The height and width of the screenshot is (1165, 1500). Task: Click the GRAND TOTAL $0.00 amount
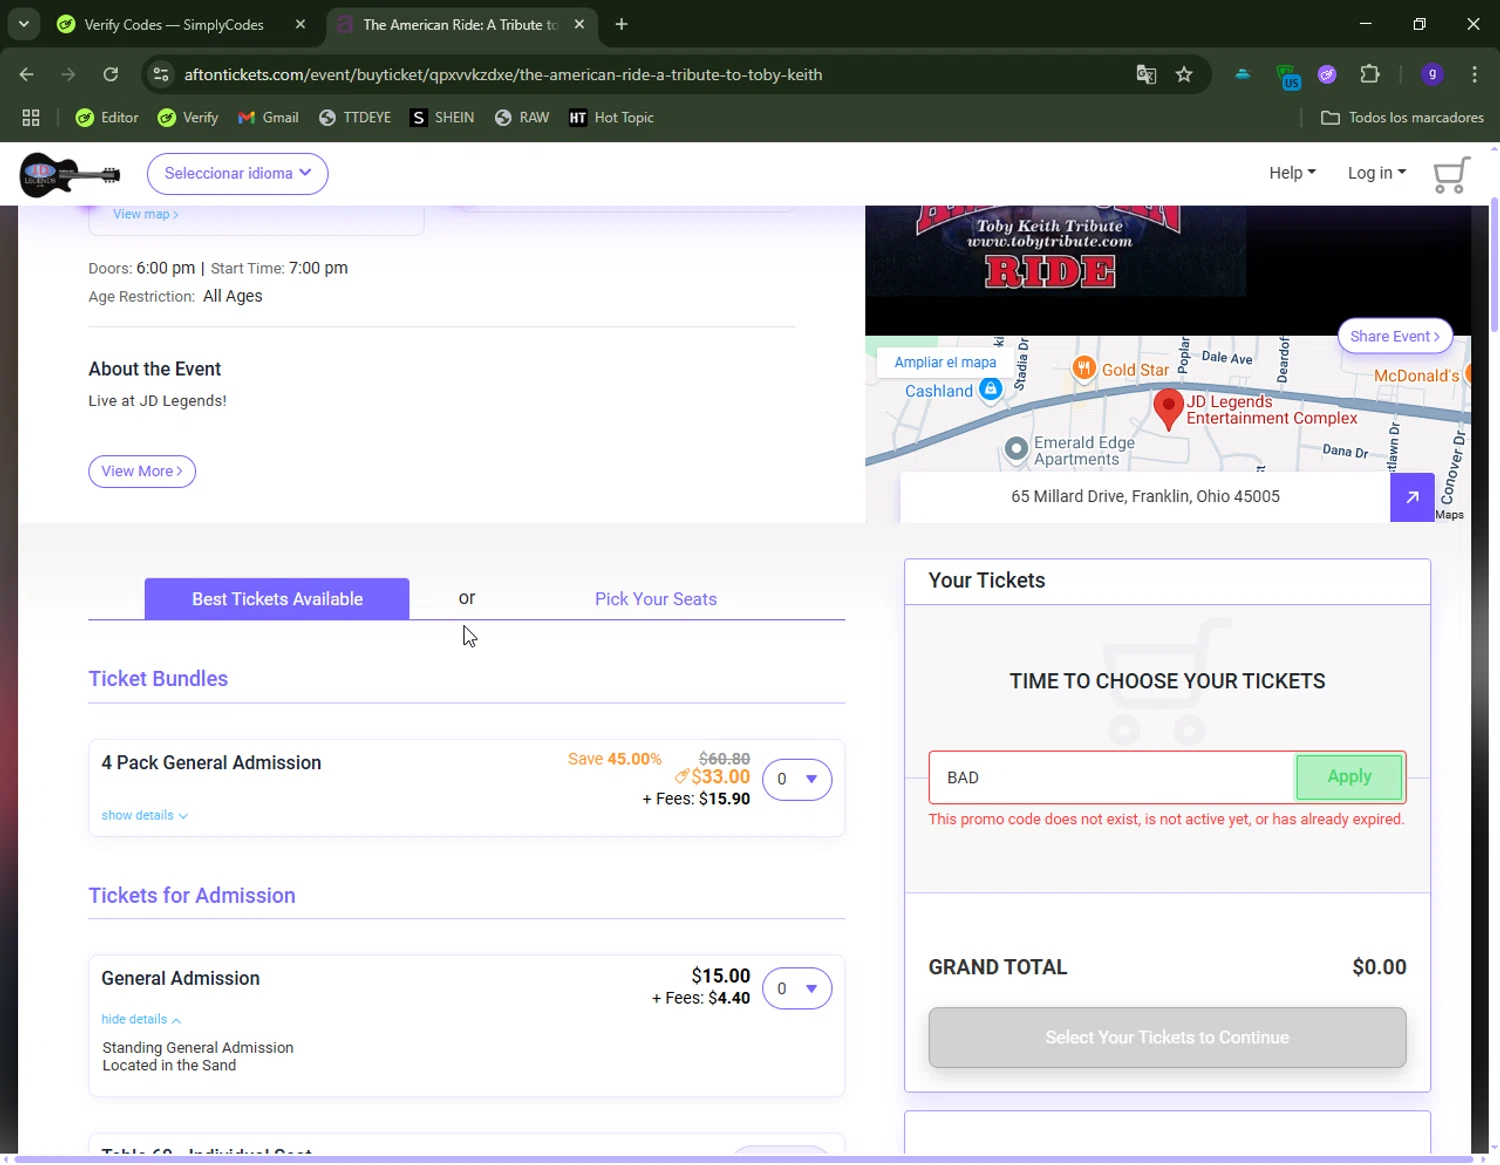(x=1379, y=967)
